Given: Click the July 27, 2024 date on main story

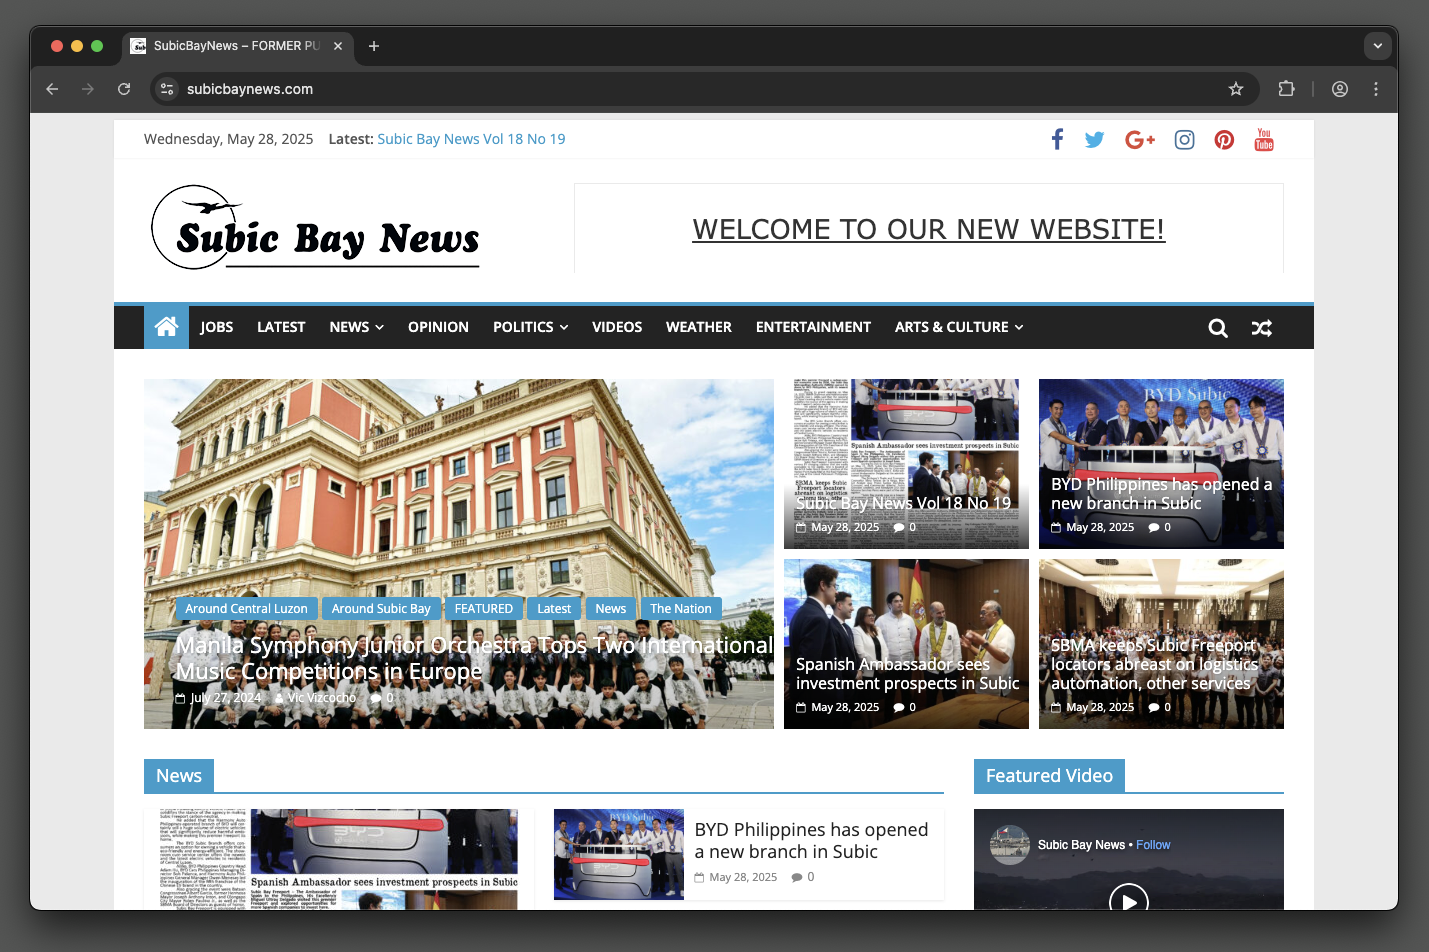Looking at the screenshot, I should [226, 698].
